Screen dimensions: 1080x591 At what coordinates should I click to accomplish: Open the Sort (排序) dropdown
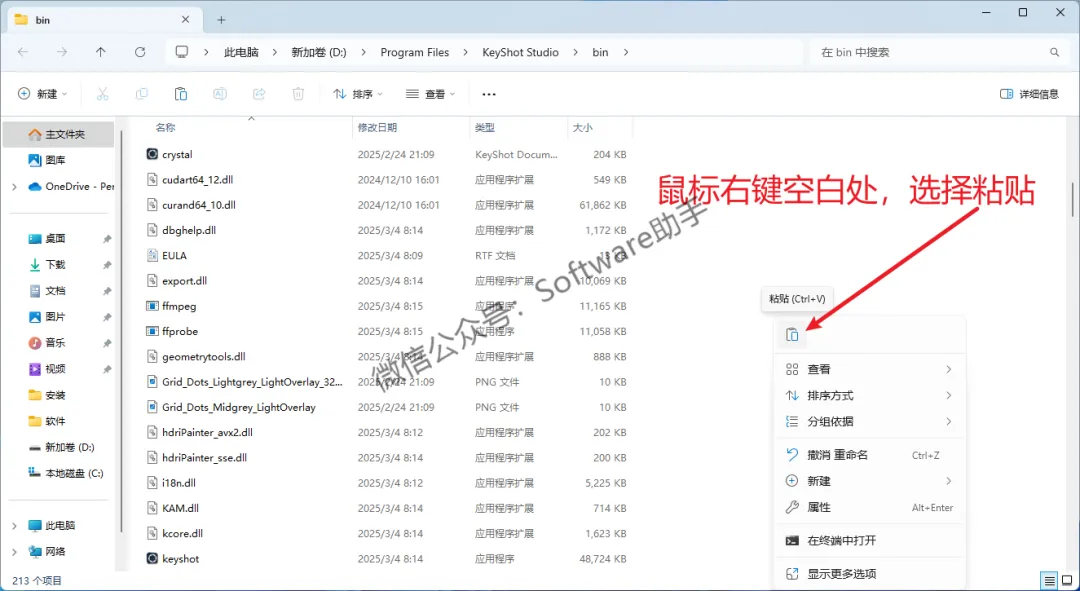click(x=357, y=94)
